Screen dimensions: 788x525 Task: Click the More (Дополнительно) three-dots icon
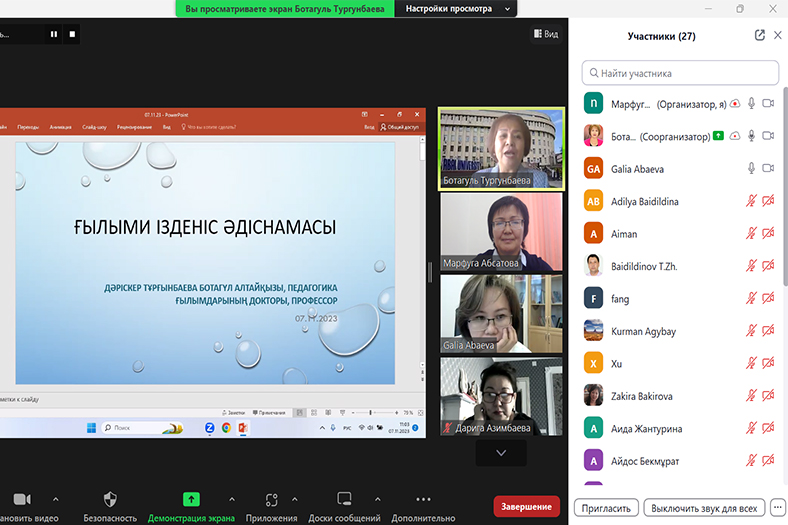click(x=423, y=499)
